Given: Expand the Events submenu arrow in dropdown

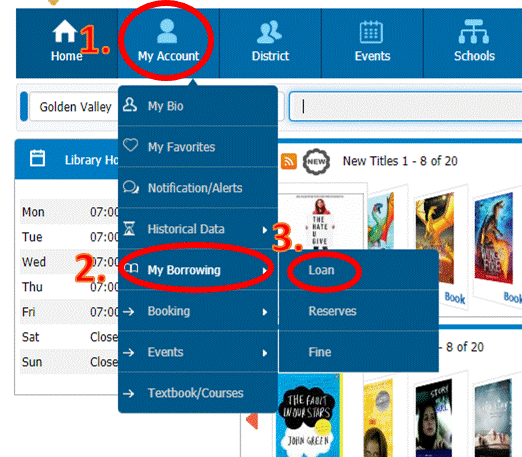Looking at the screenshot, I should 265,353.
